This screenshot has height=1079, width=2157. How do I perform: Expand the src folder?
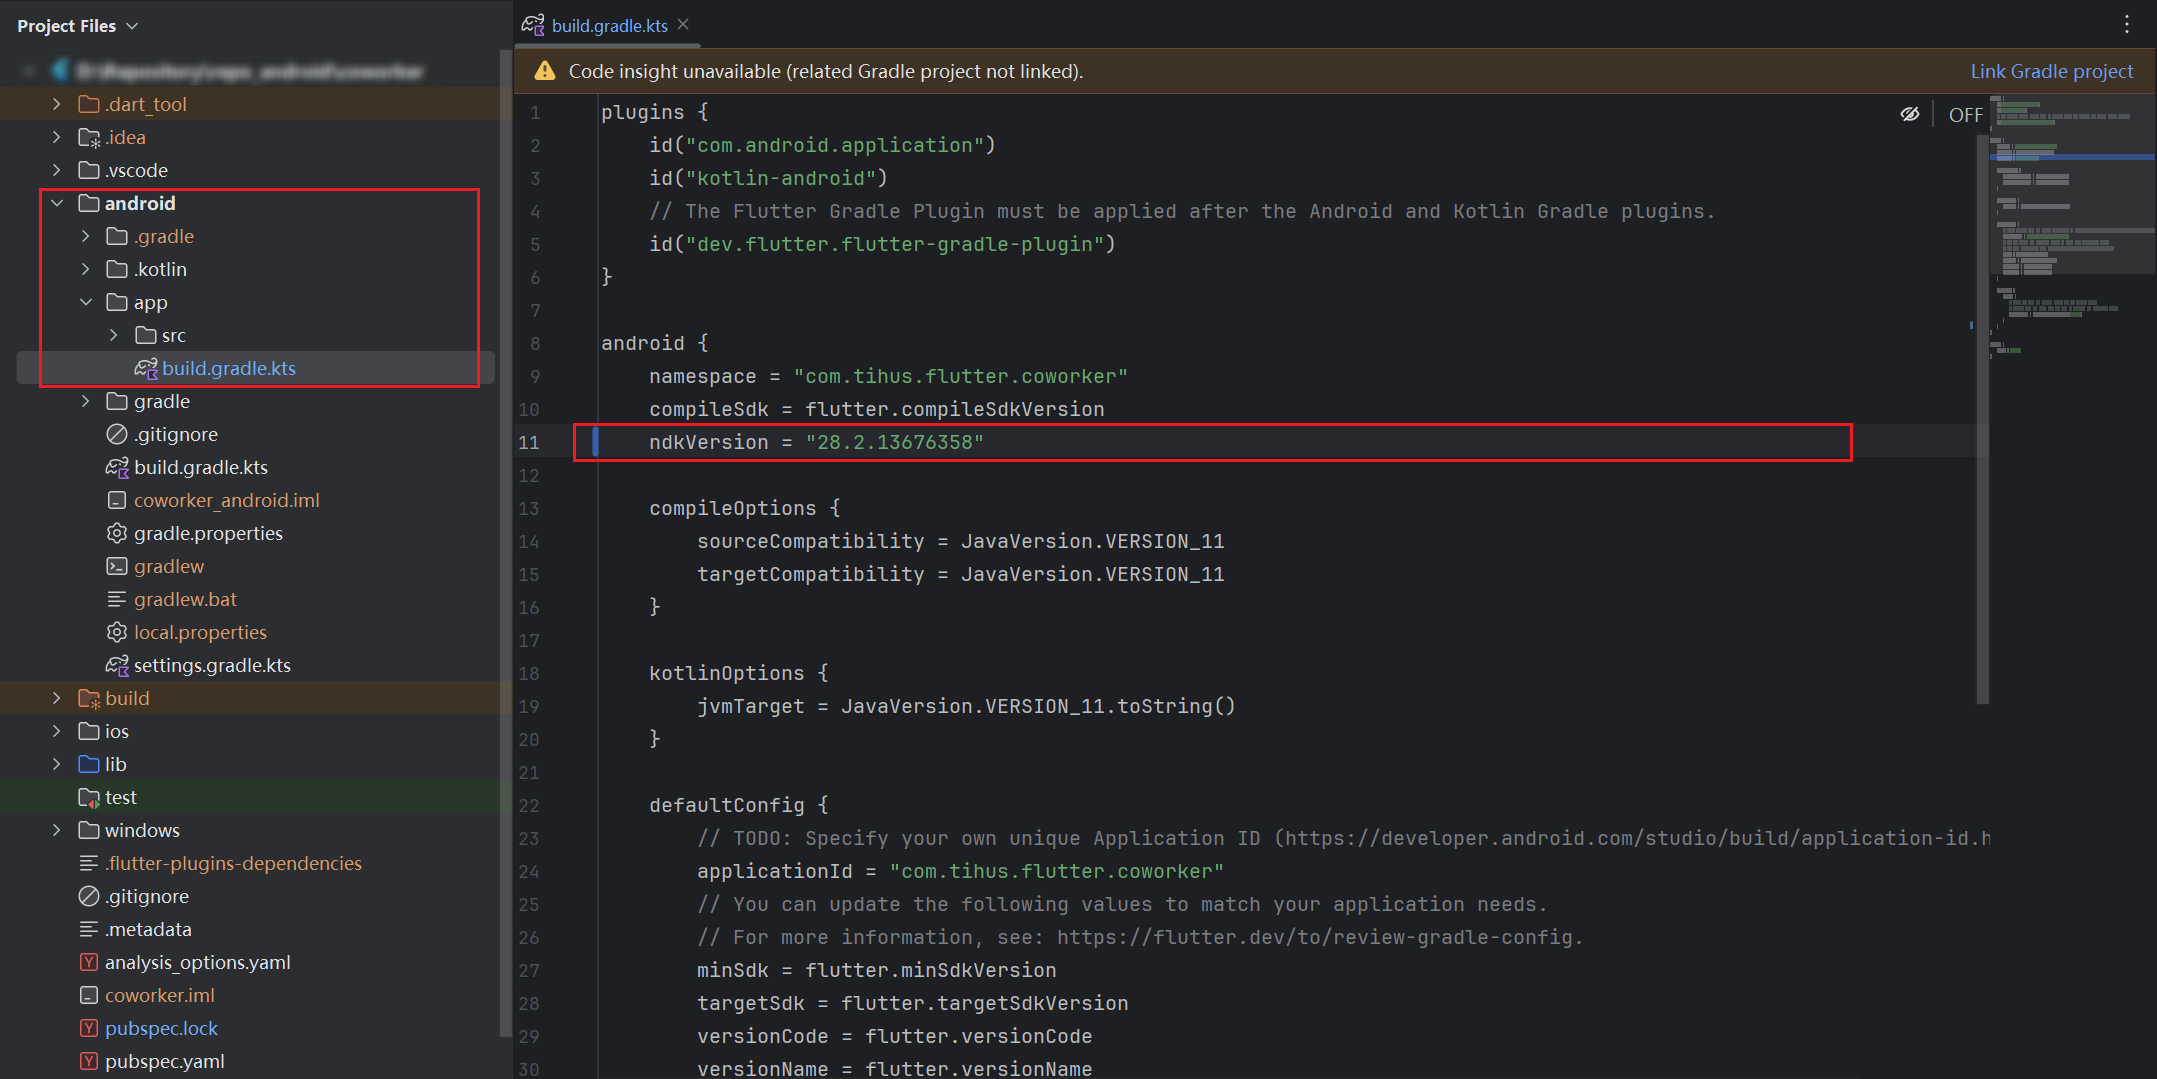tap(114, 335)
